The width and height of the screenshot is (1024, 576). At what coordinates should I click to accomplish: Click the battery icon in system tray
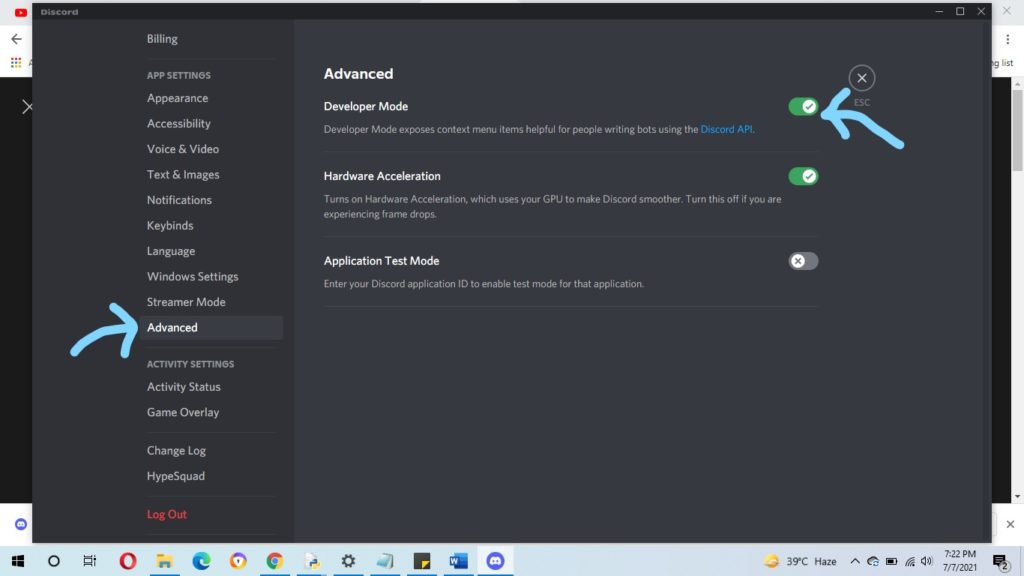pyautogui.click(x=891, y=561)
